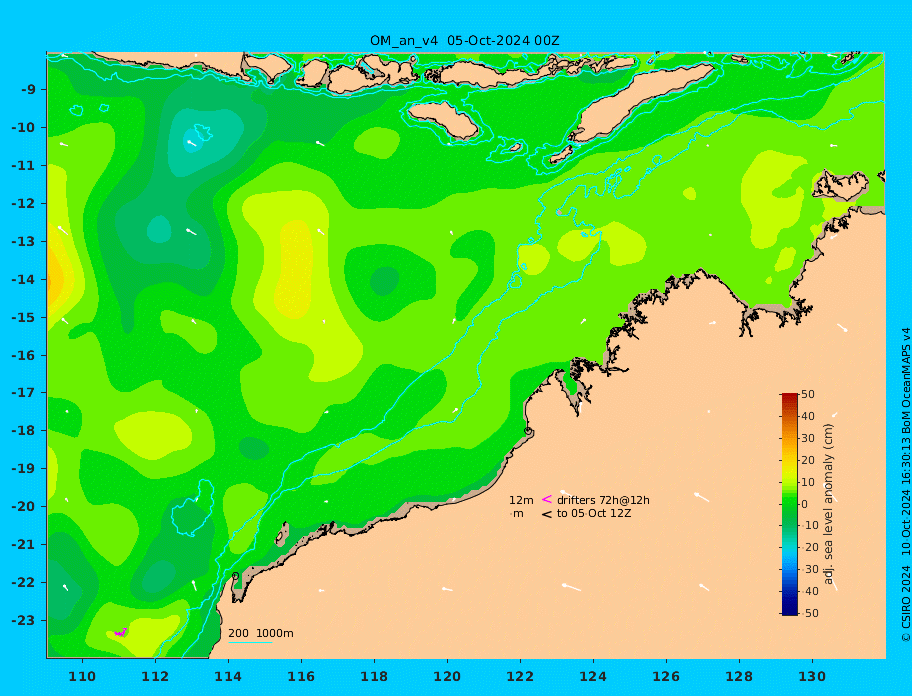Click the '-11' latitude axis label

click(24, 166)
